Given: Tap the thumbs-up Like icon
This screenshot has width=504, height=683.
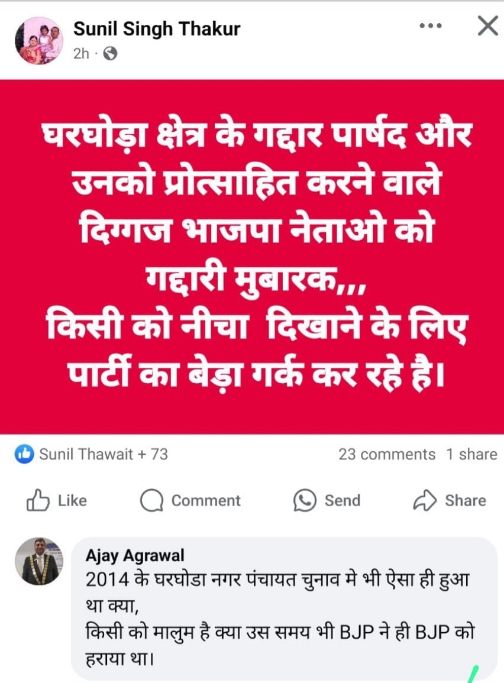Looking at the screenshot, I should (38, 500).
